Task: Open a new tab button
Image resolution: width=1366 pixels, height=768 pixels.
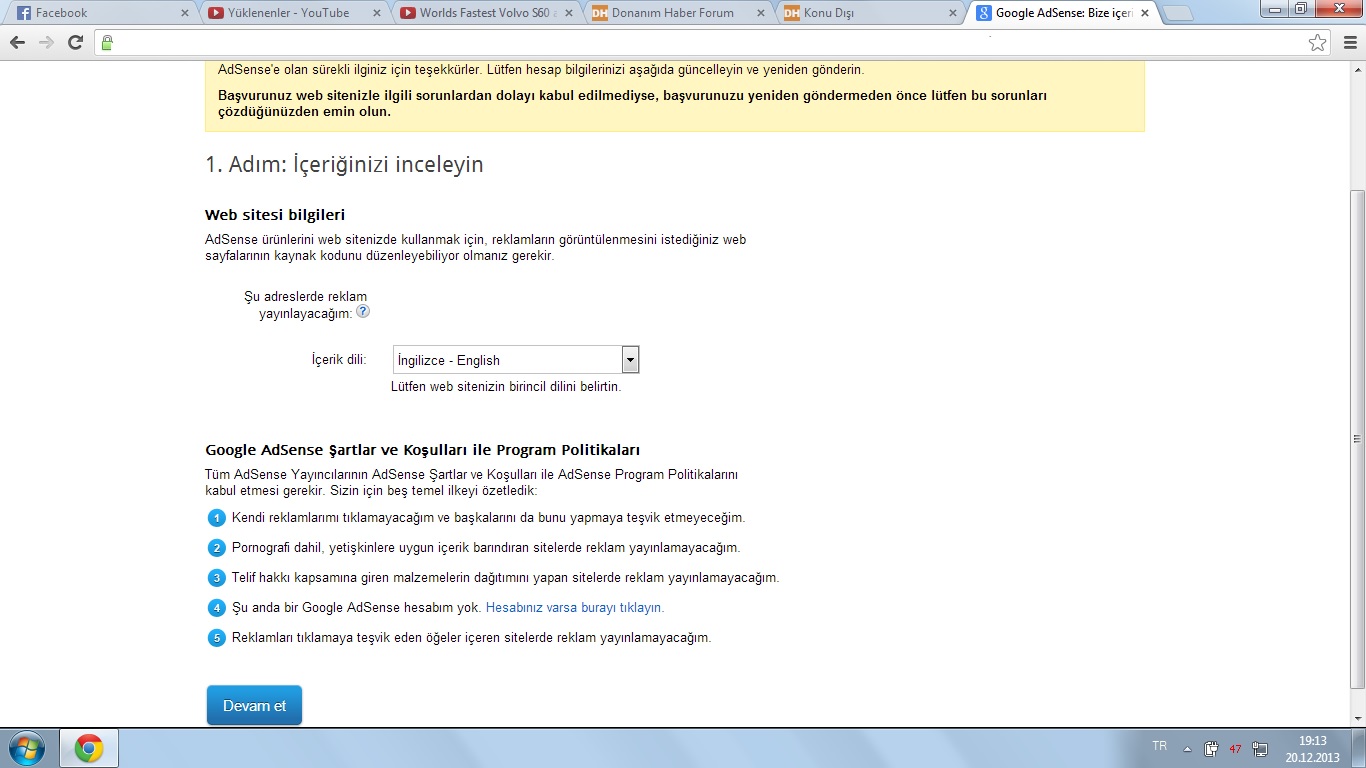Action: pyautogui.click(x=1179, y=14)
